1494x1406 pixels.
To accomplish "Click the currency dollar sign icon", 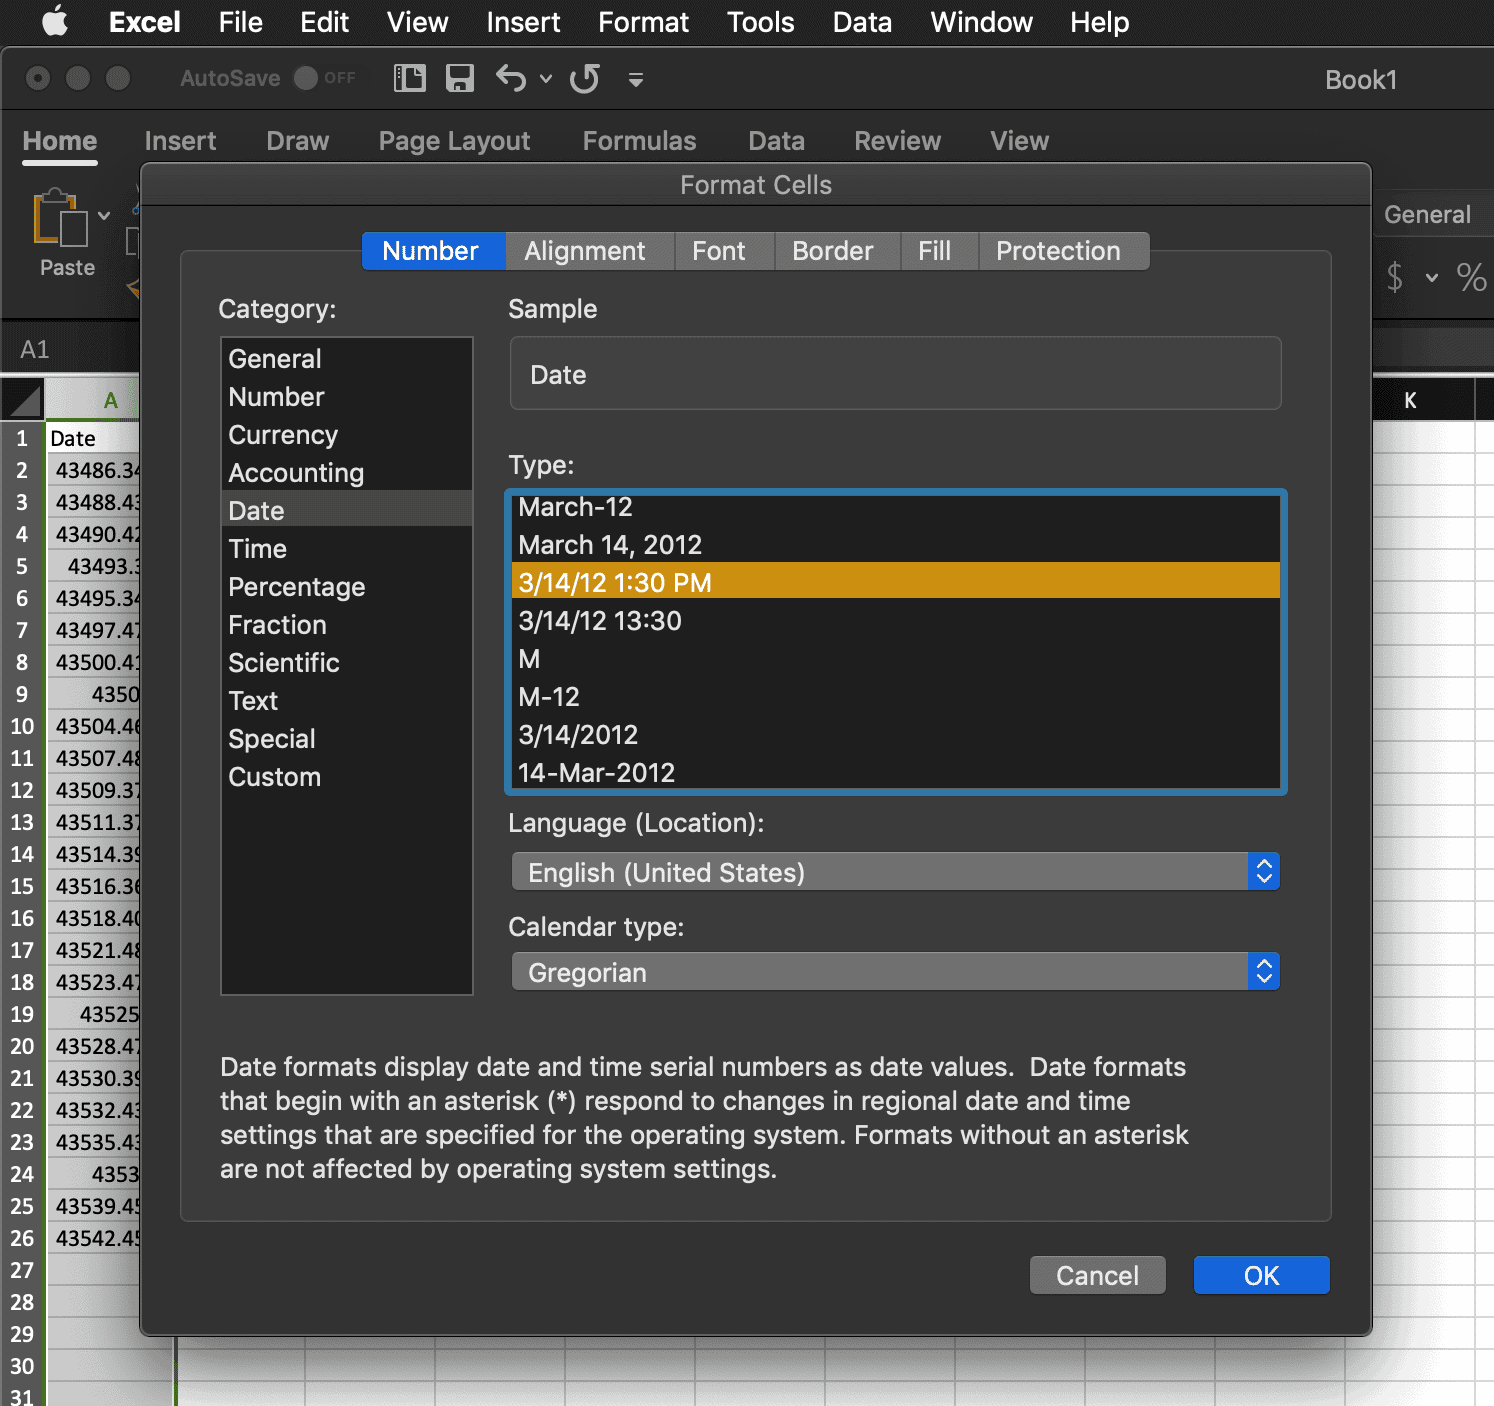I will (x=1395, y=277).
